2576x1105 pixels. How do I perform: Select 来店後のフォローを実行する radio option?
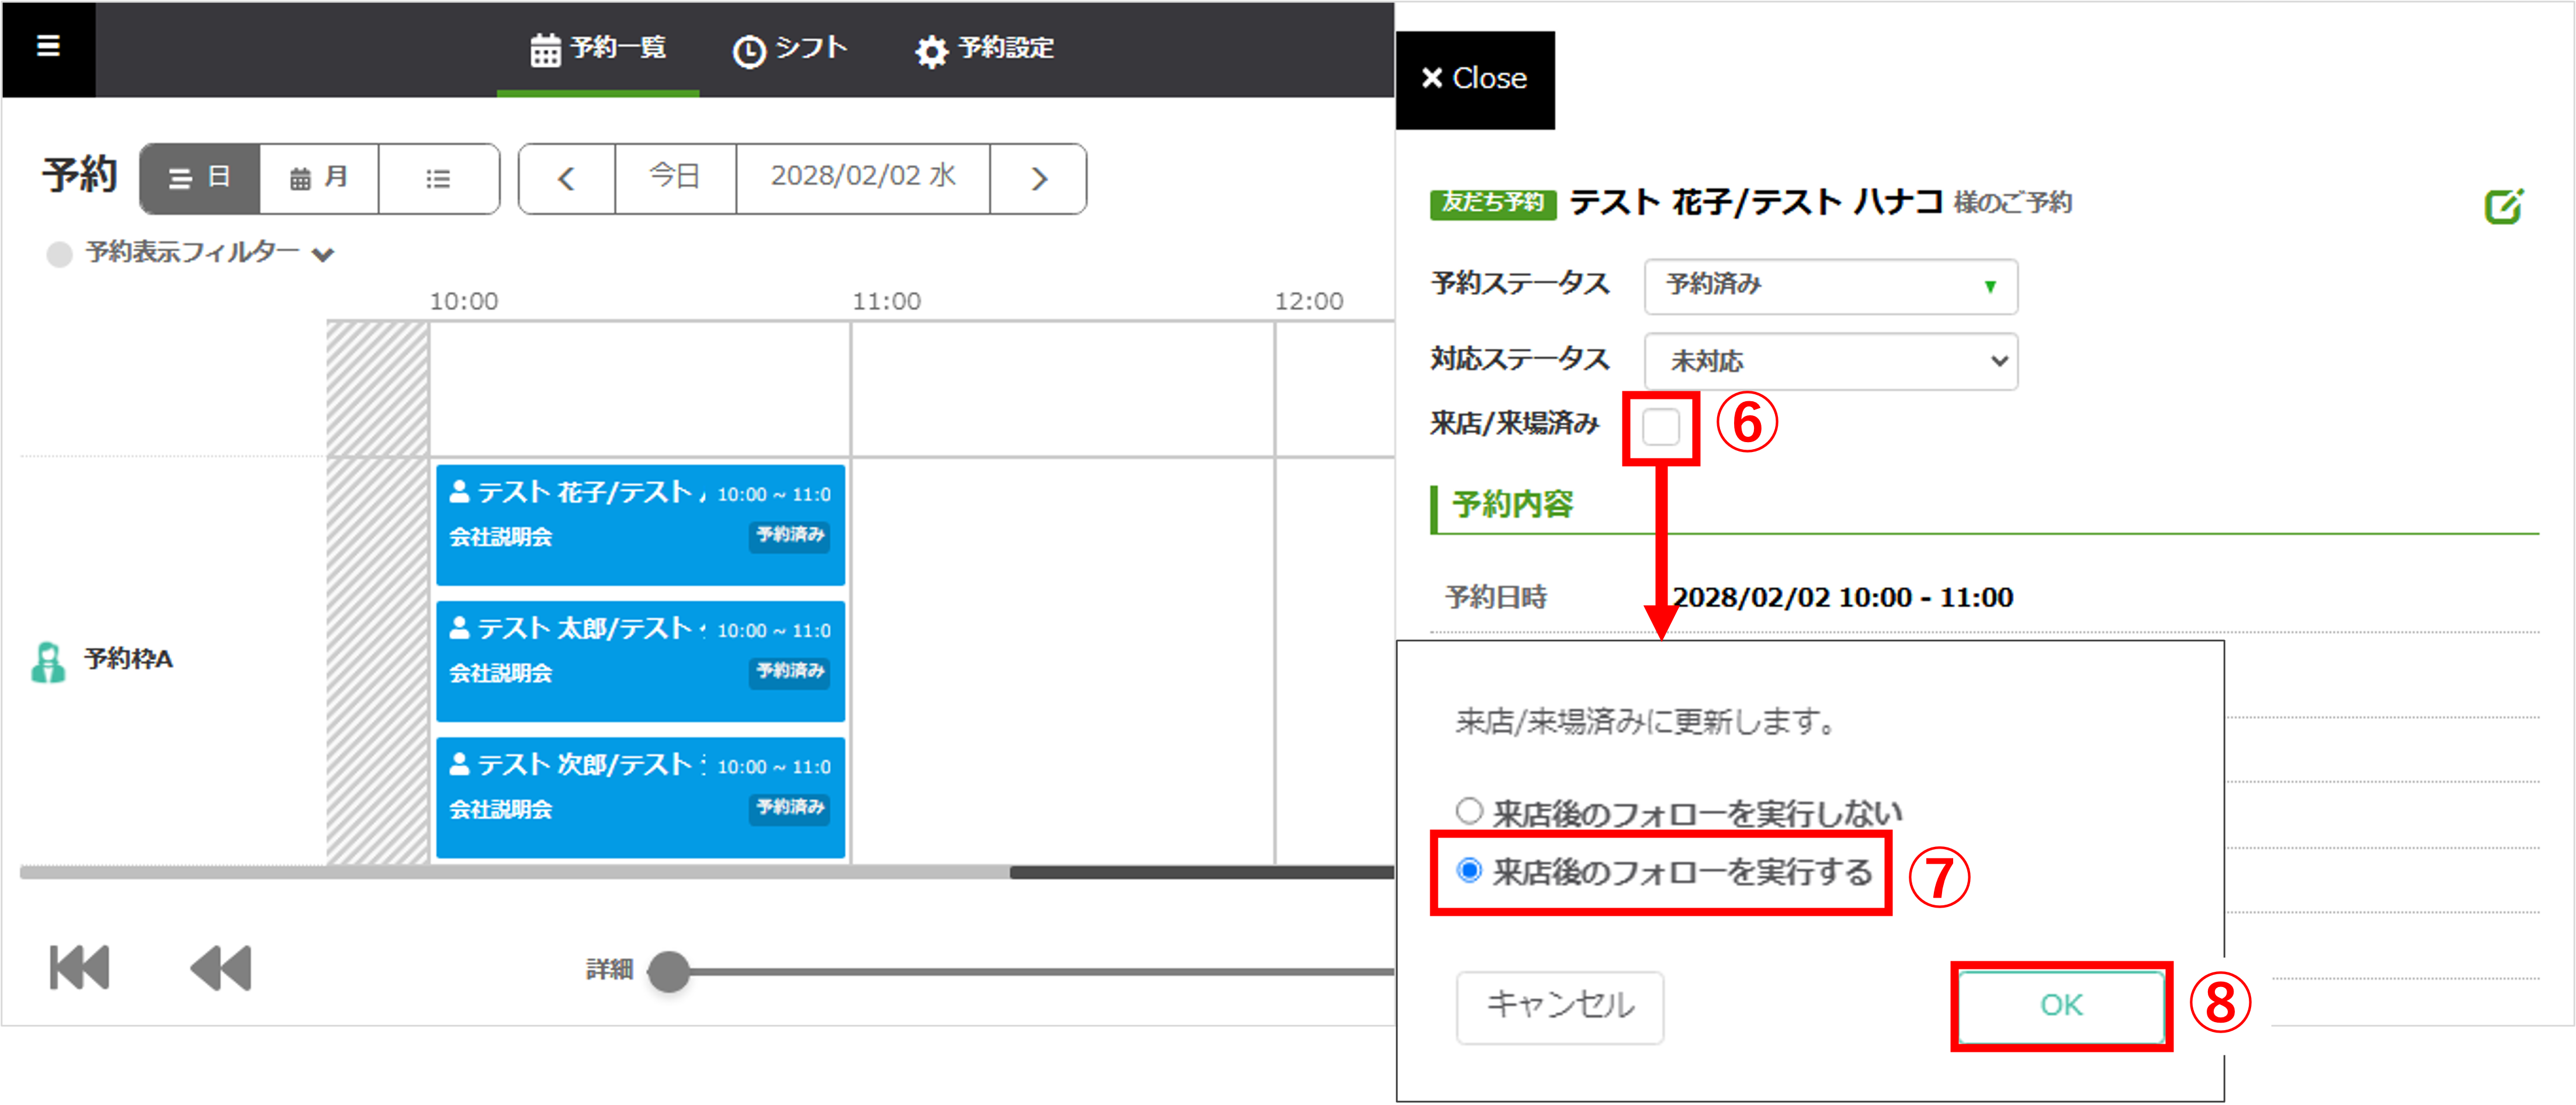click(1469, 870)
